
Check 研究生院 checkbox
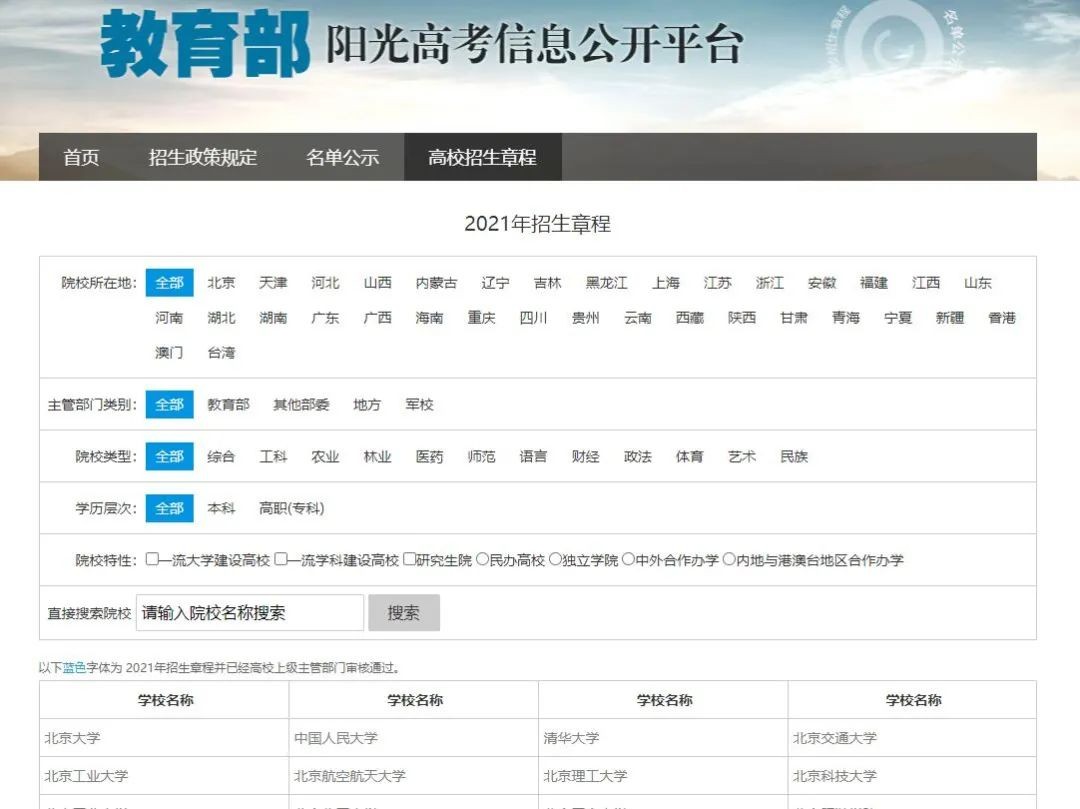click(409, 559)
